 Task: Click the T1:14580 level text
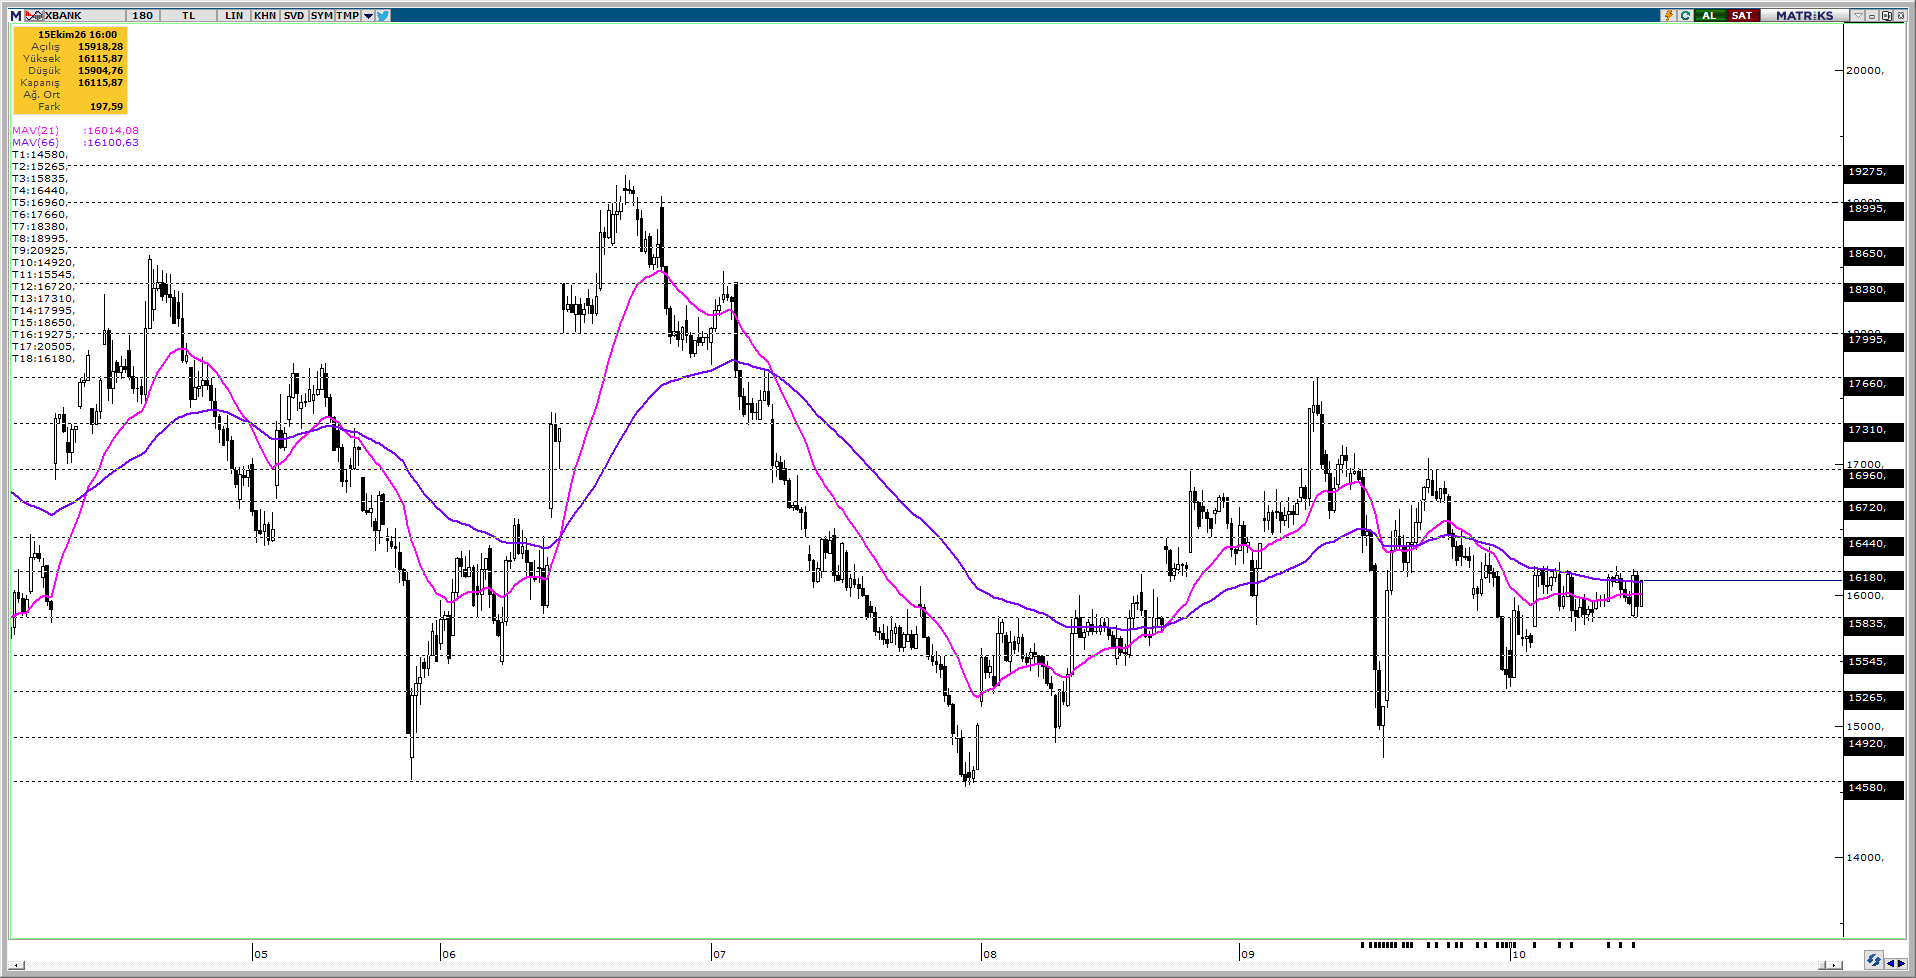point(40,155)
